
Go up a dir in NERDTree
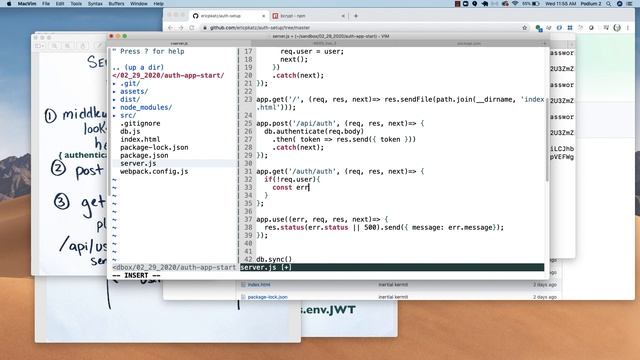[138, 67]
